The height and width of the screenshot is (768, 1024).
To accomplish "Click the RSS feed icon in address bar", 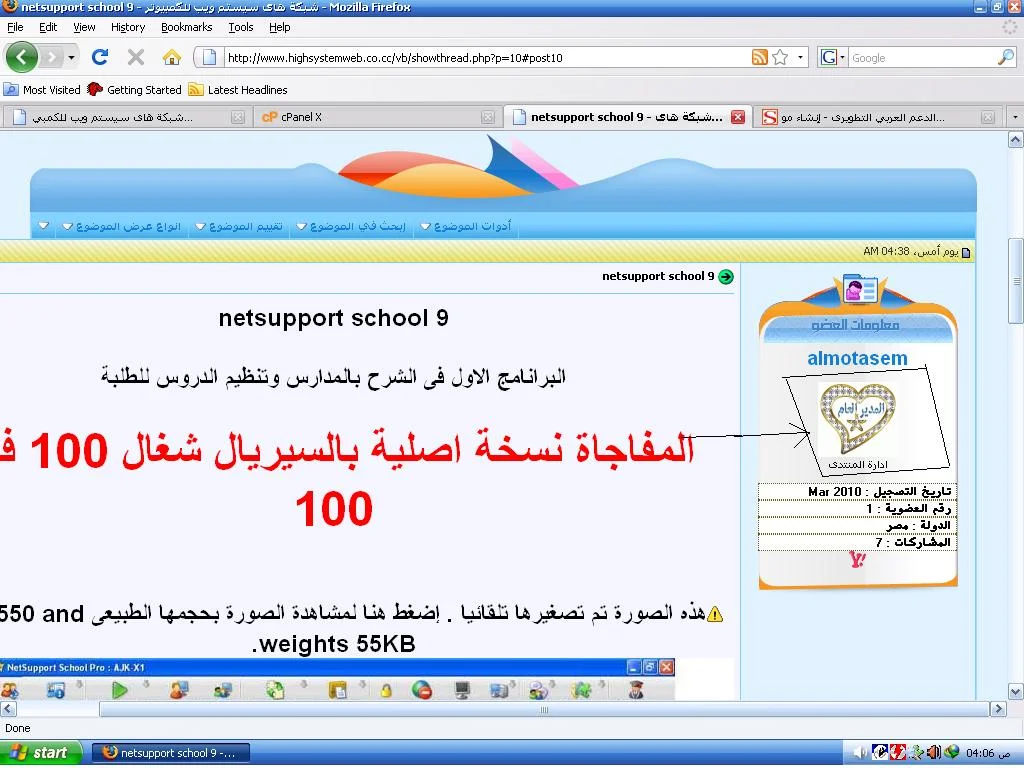I will (x=760, y=57).
